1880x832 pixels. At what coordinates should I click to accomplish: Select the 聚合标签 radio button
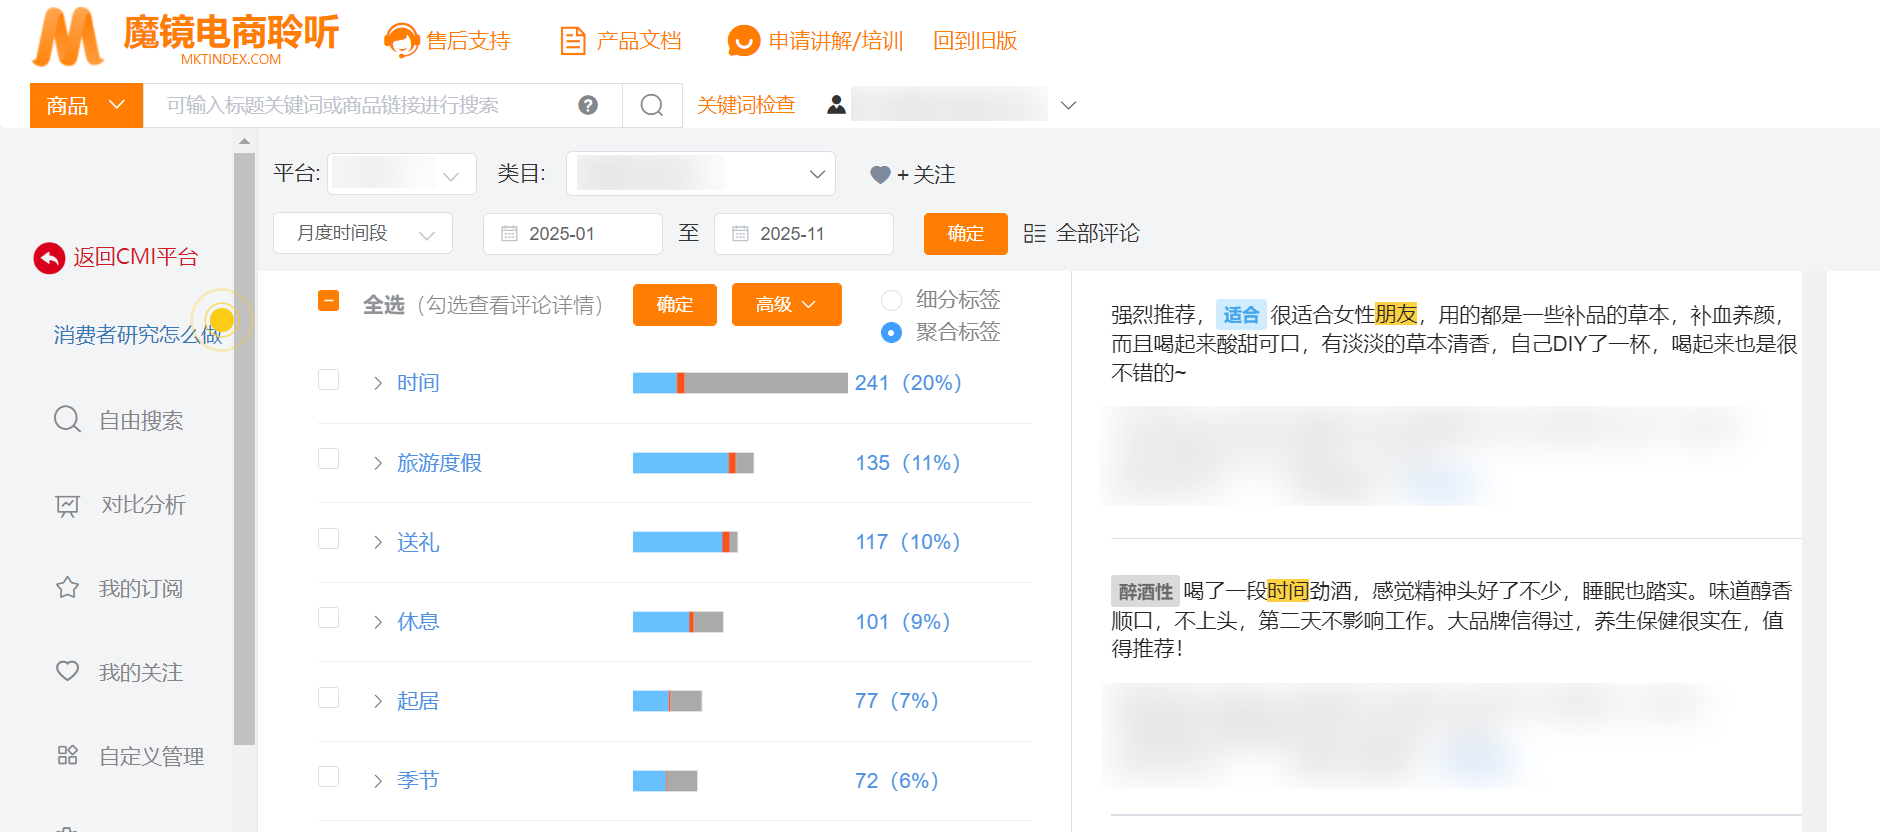pyautogui.click(x=891, y=332)
